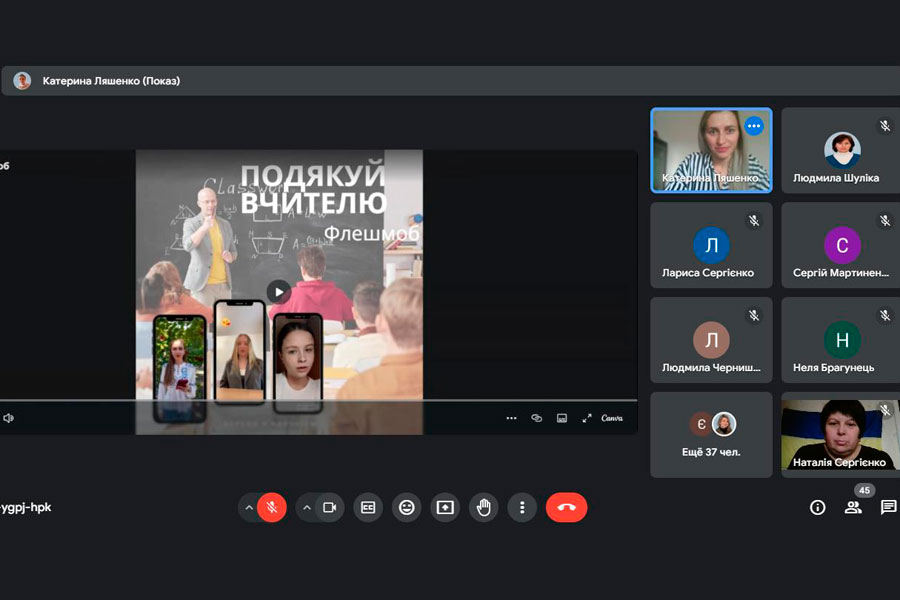900x600 pixels.
Task: Open the chat messages panel
Action: [x=888, y=507]
